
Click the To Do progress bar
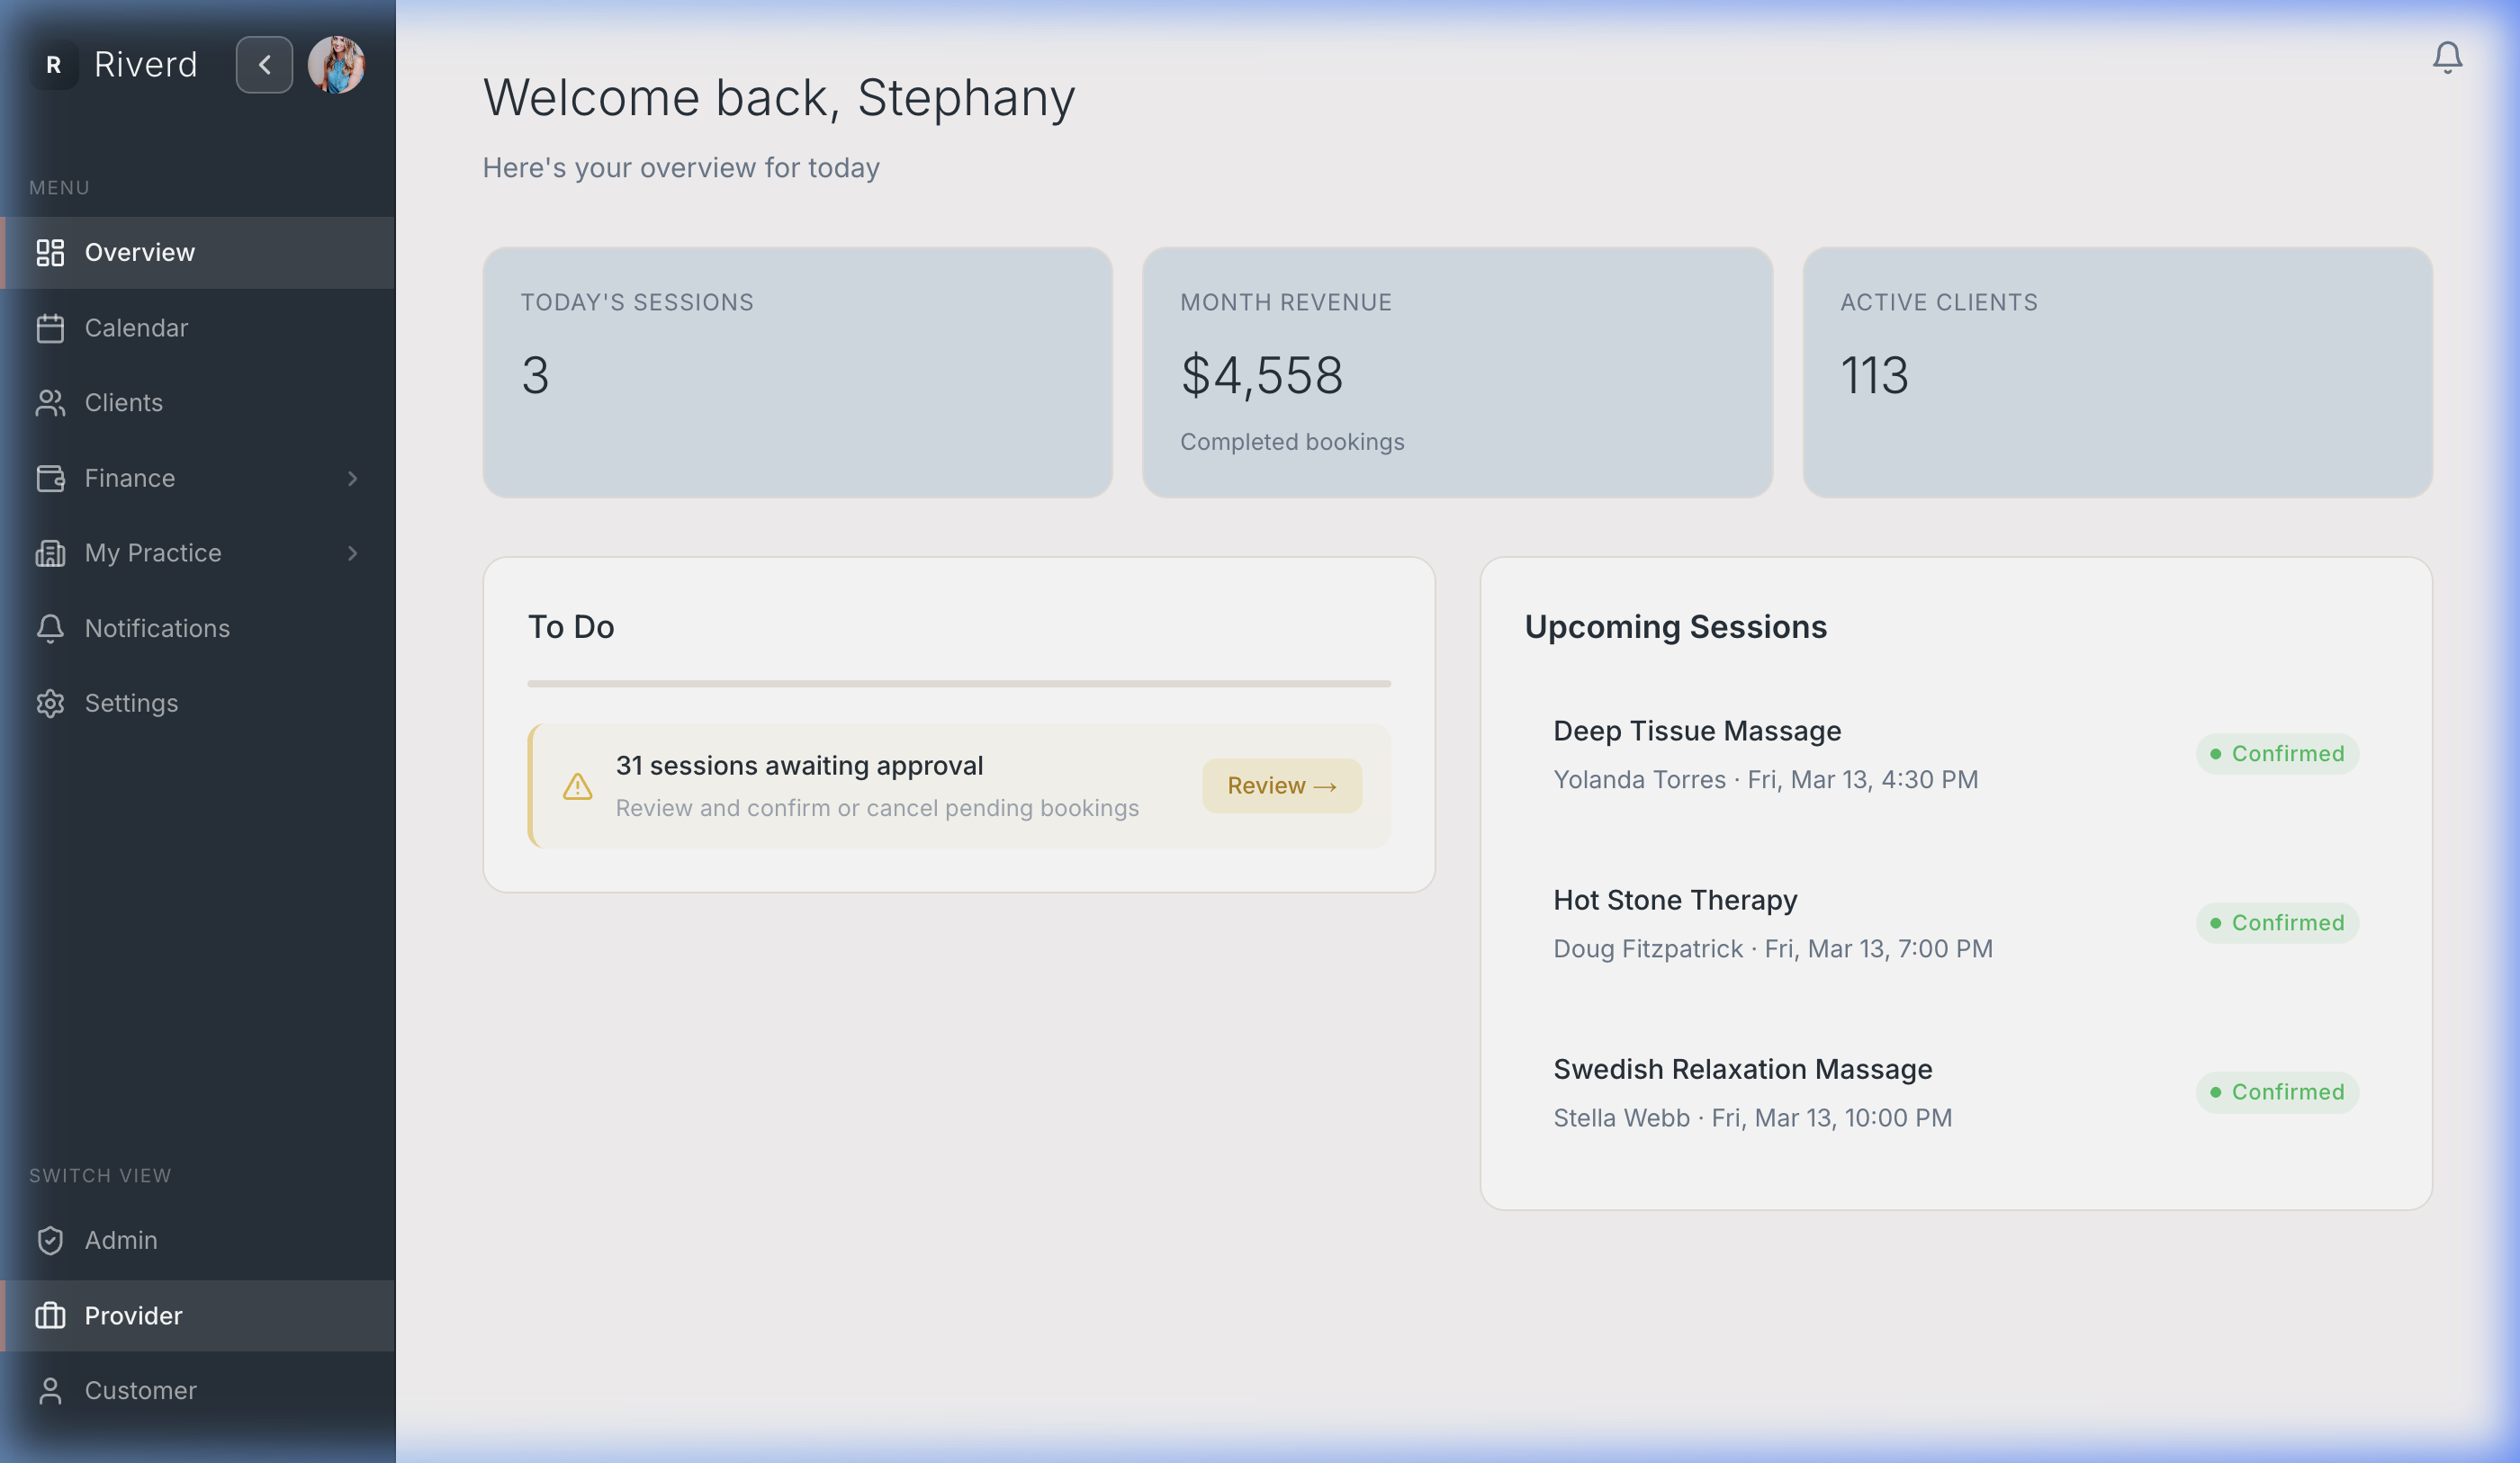tap(958, 684)
